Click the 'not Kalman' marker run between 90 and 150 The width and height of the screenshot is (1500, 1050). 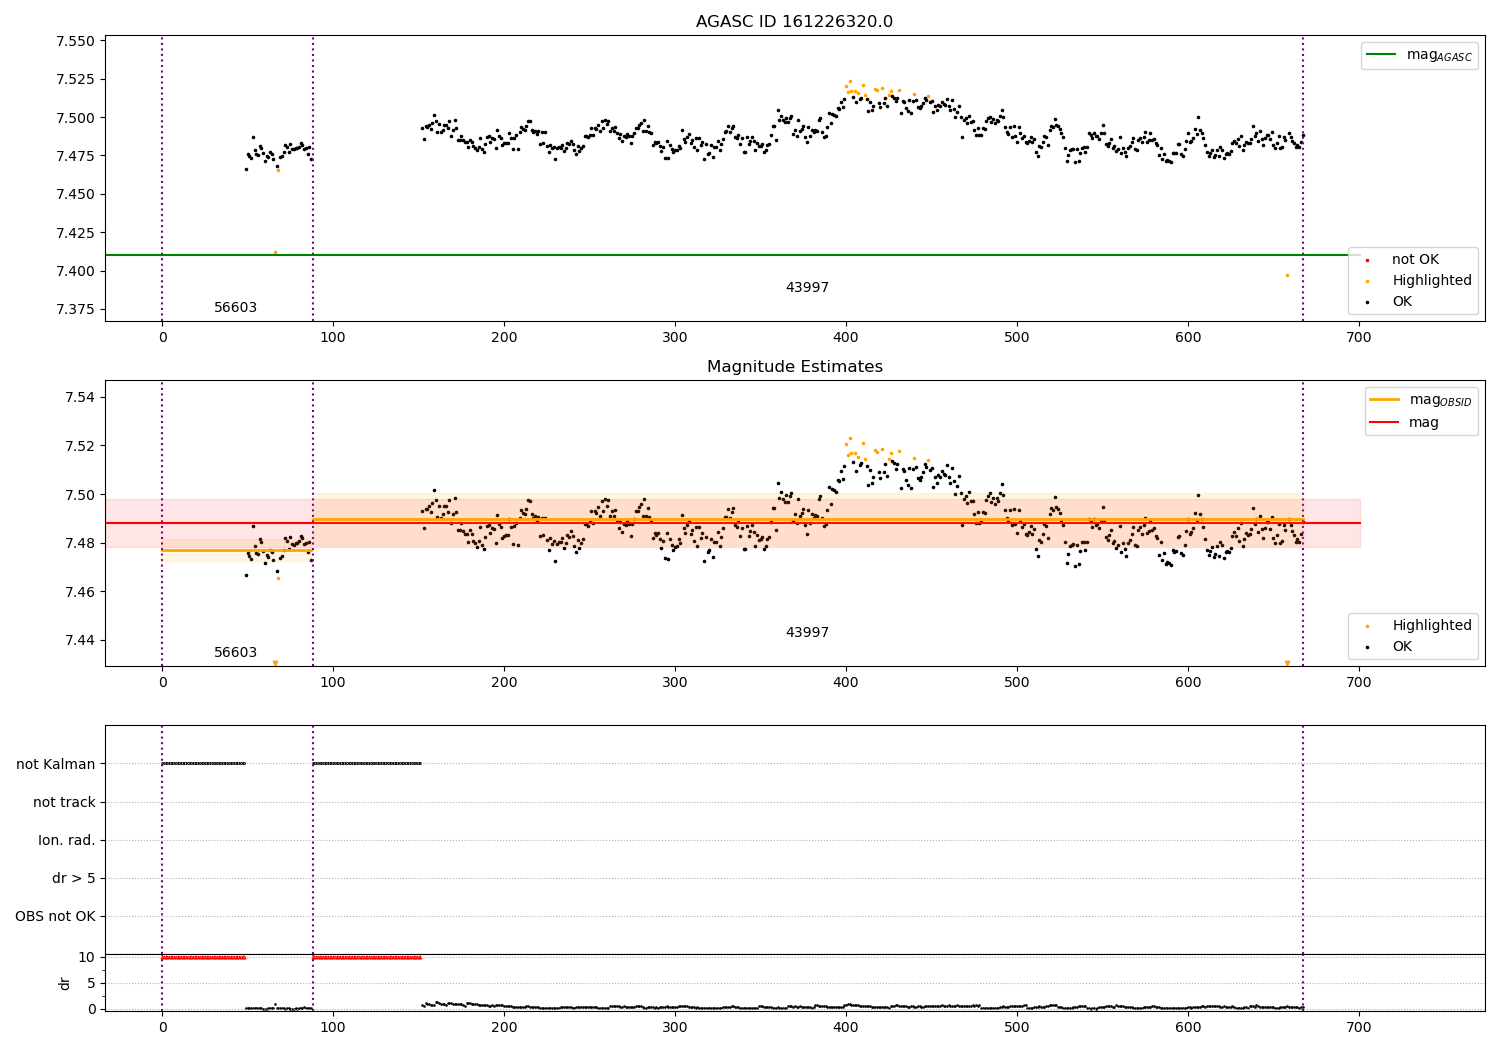click(367, 764)
